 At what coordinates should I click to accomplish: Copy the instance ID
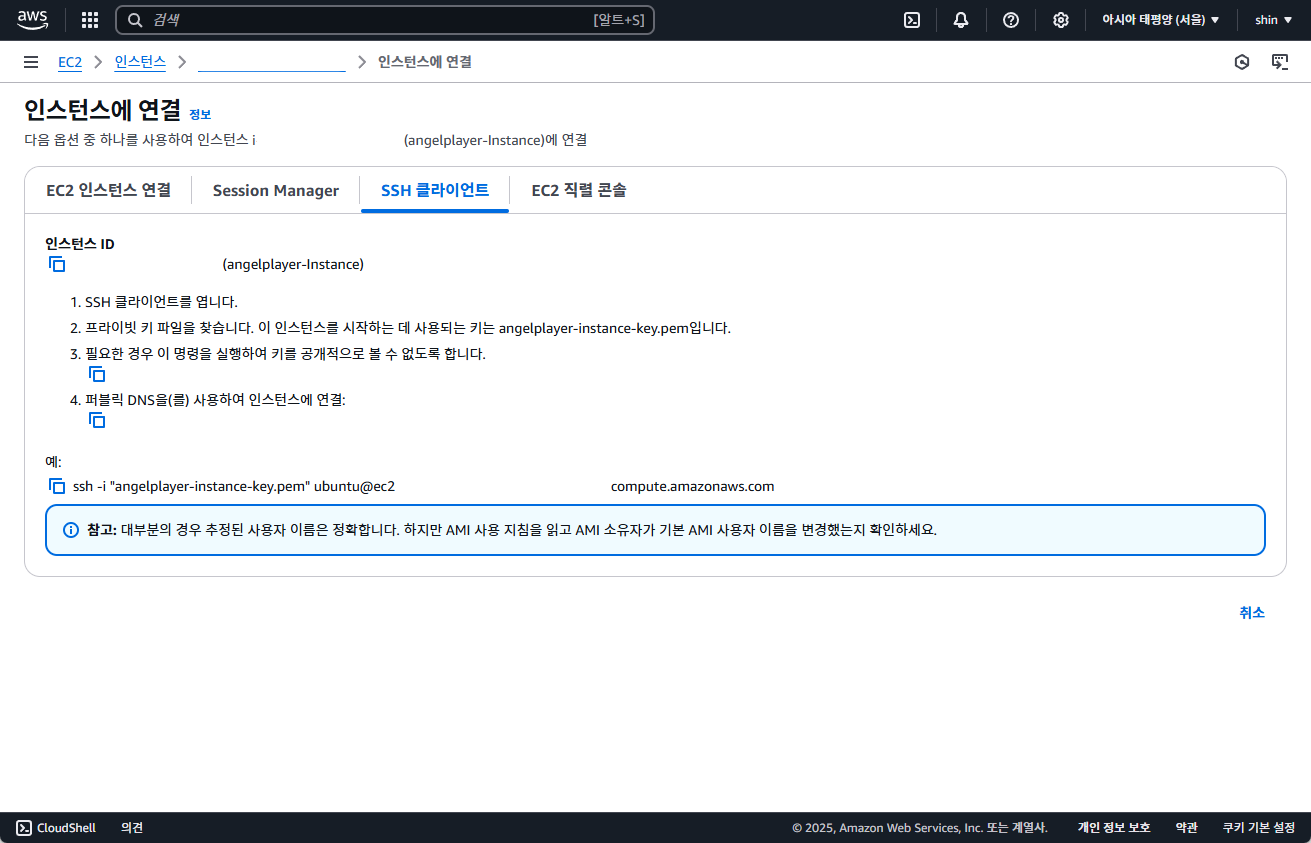57,264
